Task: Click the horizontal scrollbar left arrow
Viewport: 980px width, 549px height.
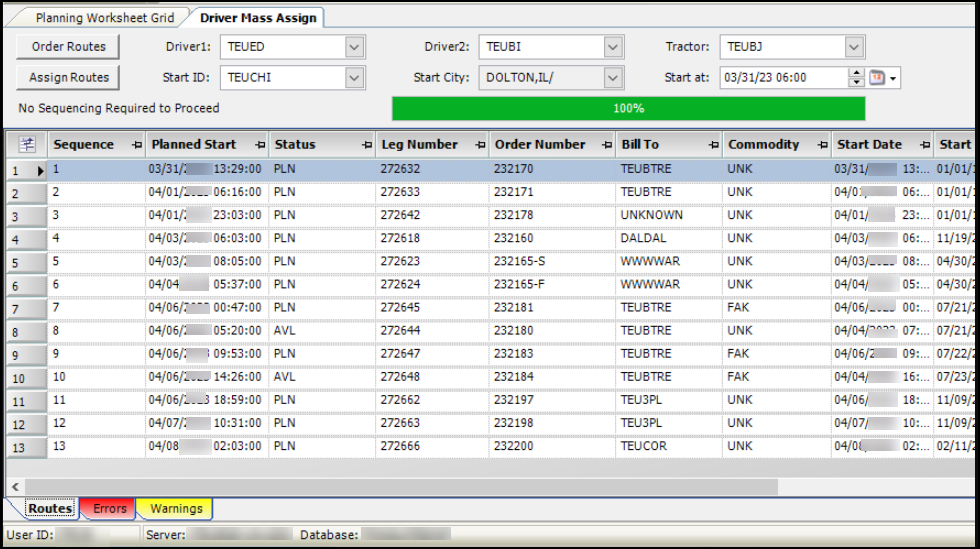Action: click(16, 486)
